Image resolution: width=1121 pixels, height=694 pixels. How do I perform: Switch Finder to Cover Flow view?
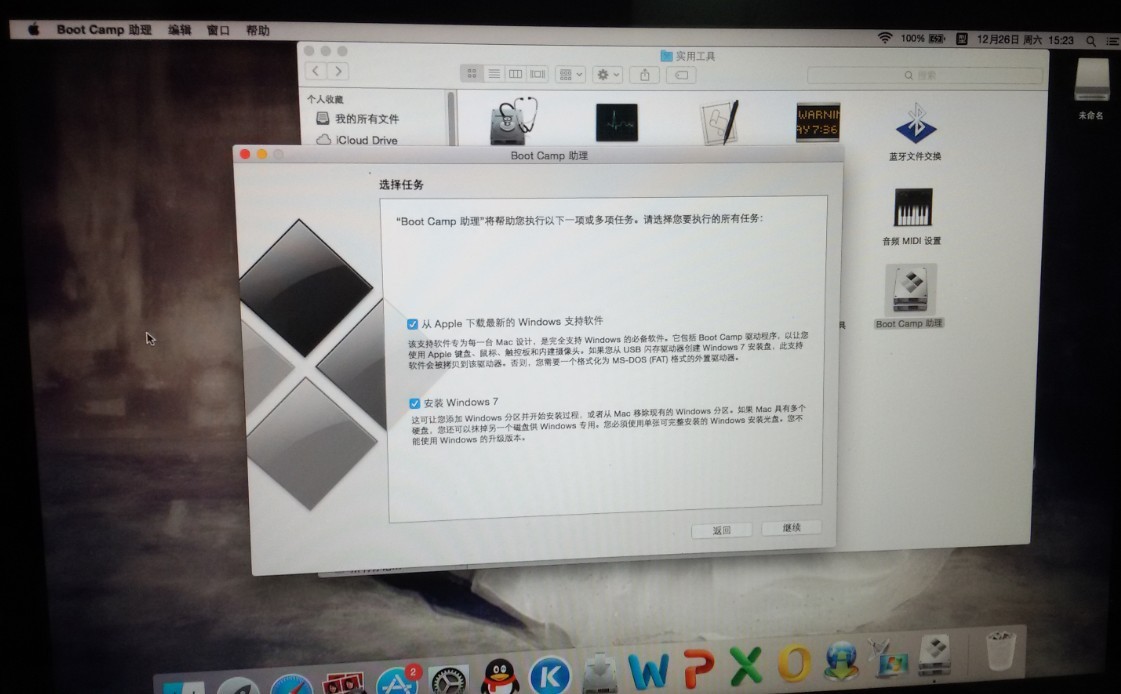[538, 74]
